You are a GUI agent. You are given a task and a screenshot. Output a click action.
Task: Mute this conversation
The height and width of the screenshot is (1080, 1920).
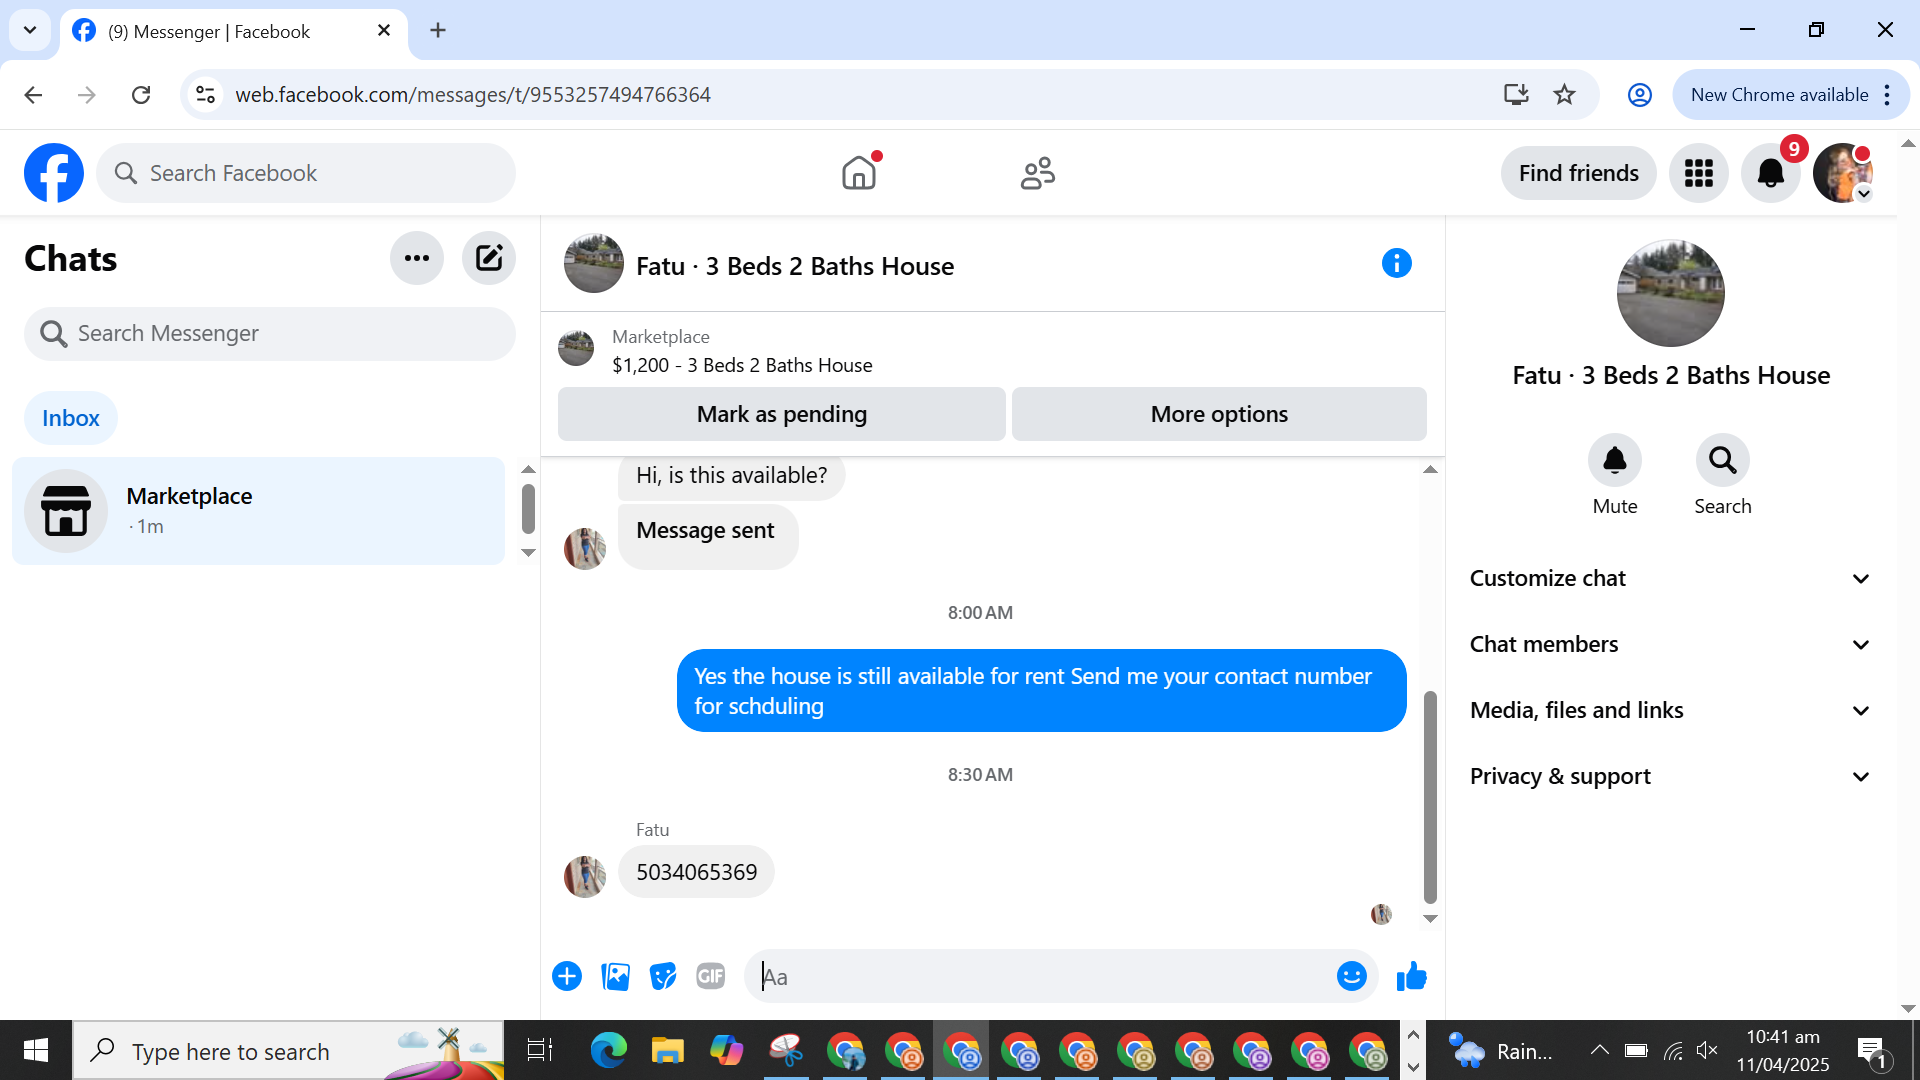(x=1614, y=461)
